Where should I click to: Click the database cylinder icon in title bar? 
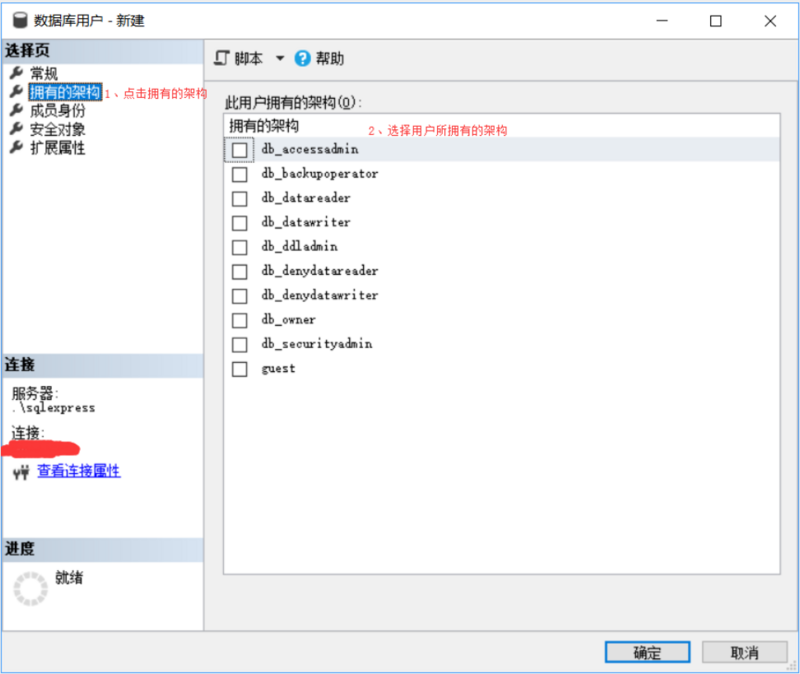click(x=20, y=20)
